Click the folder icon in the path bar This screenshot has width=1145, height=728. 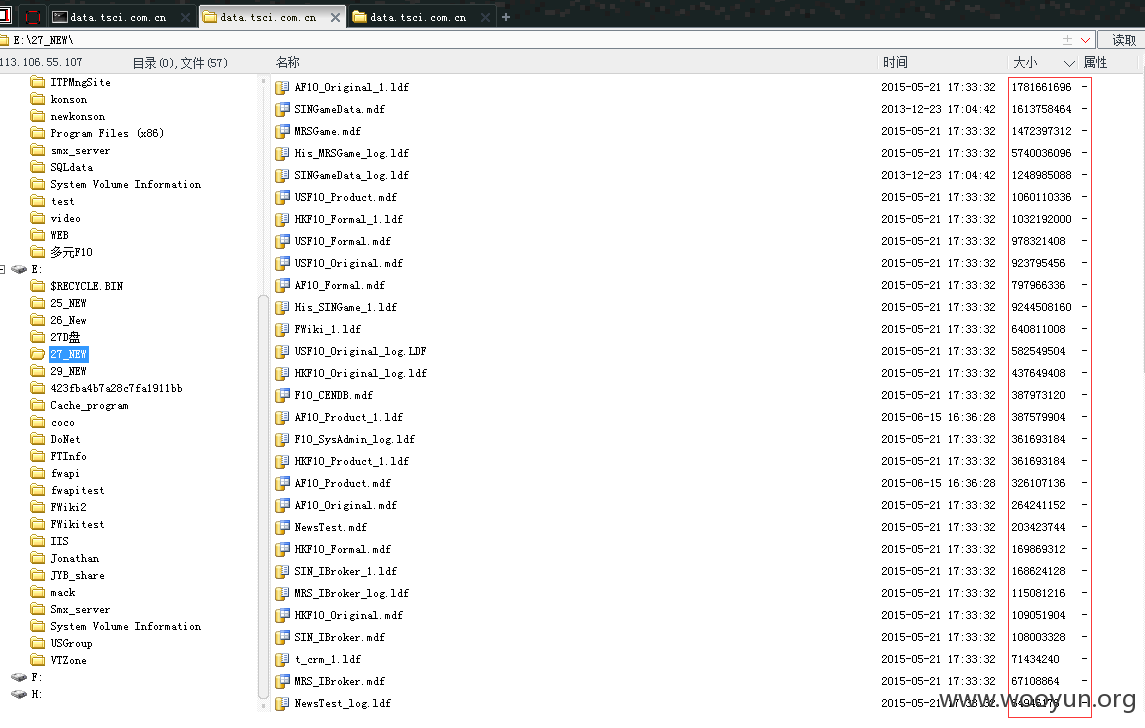[x=4, y=40]
